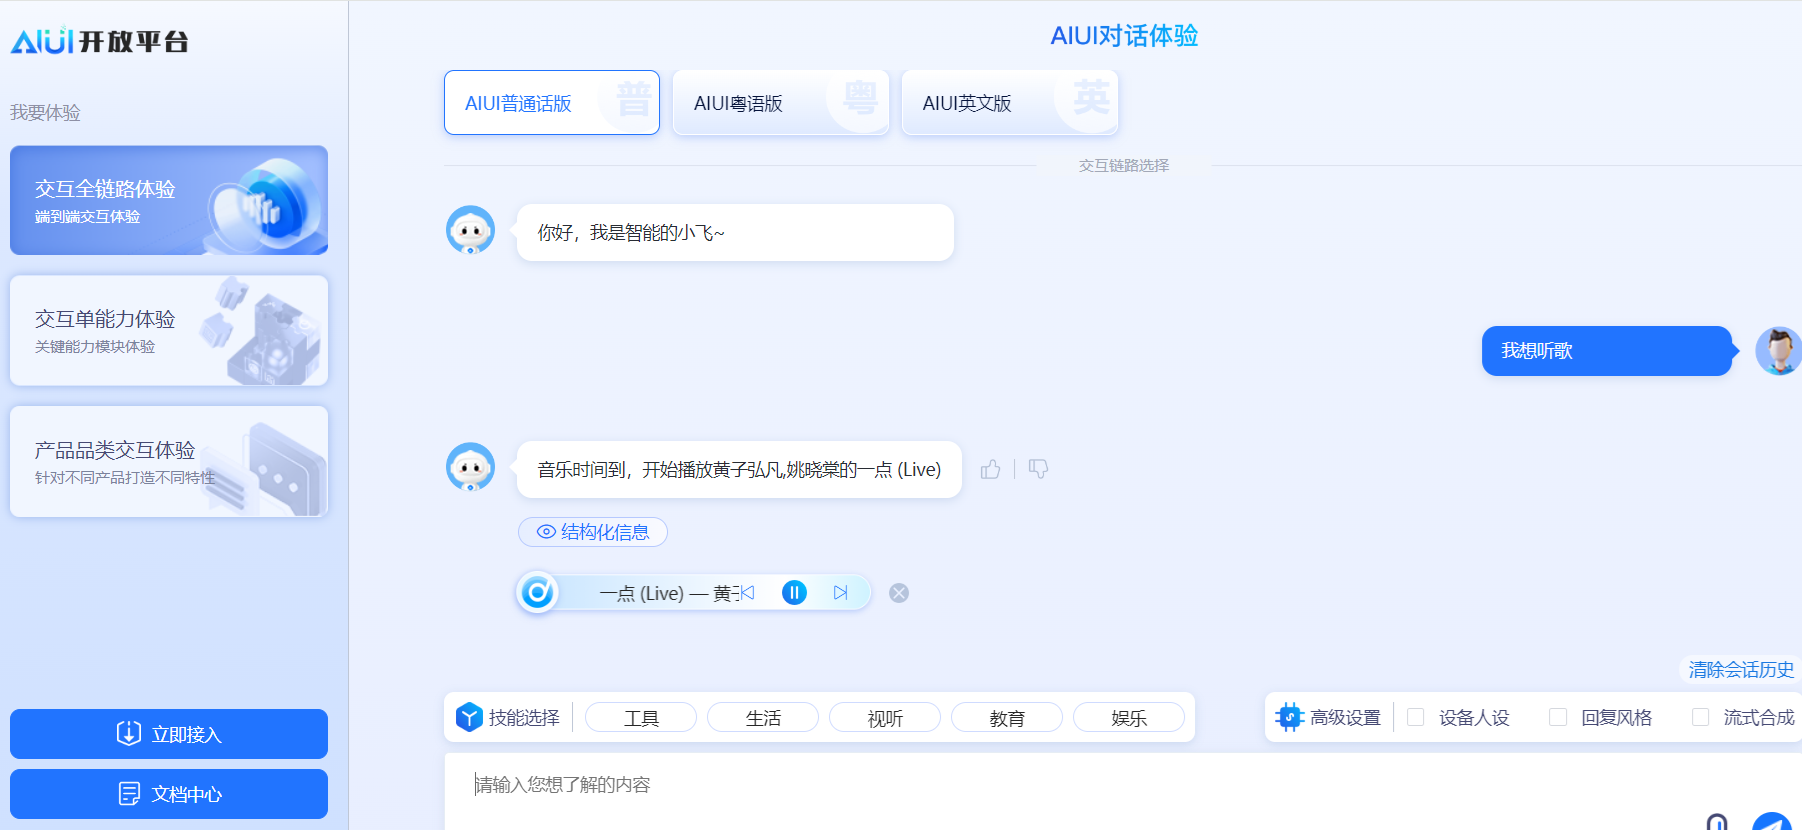Open 高级设置 advanced settings

1329,717
